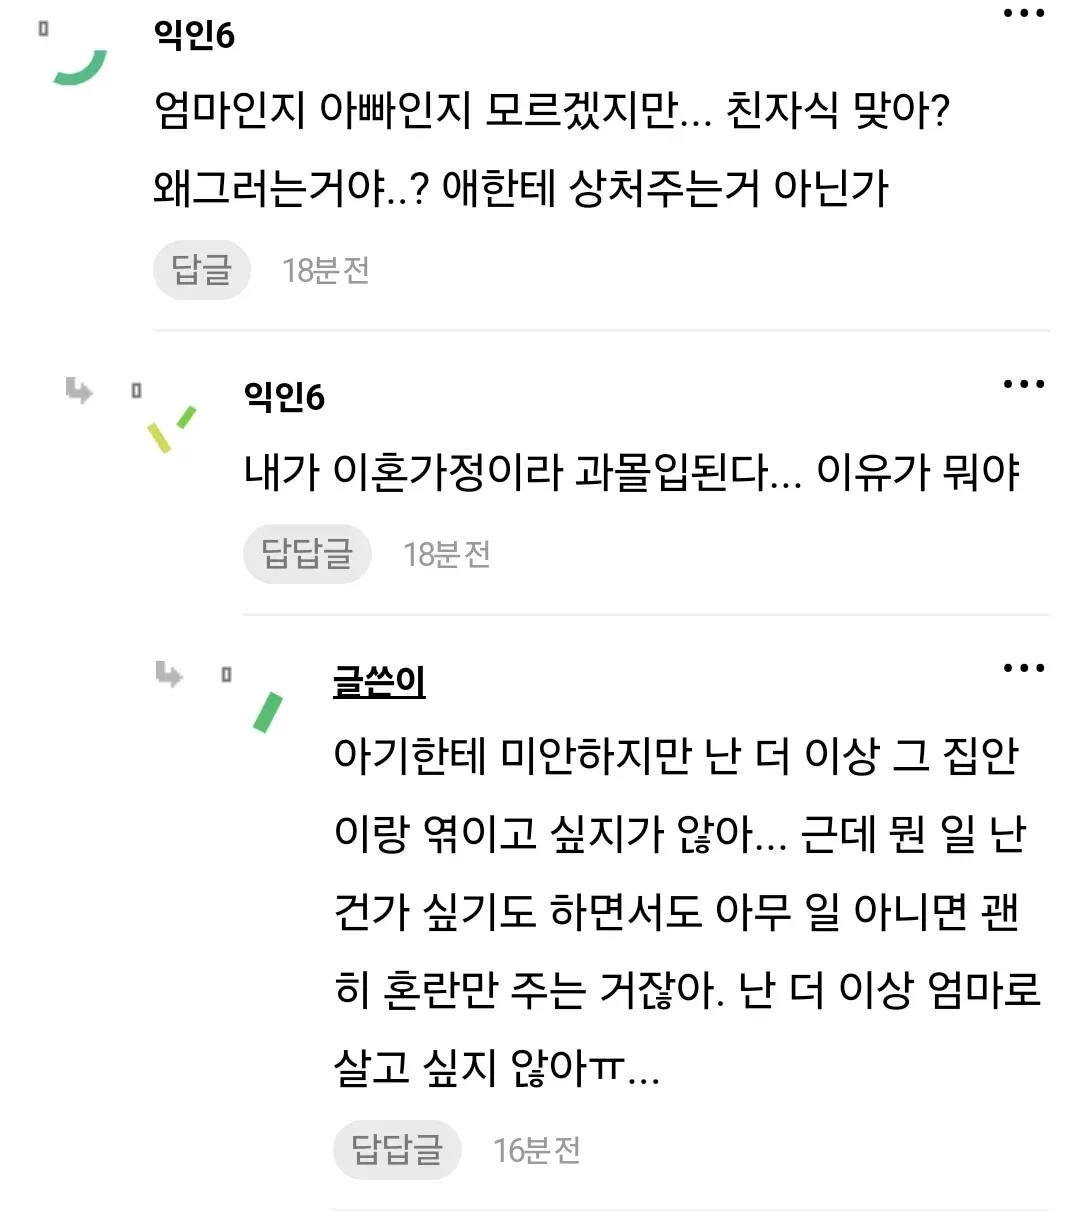The image size is (1080, 1211).
Task: Select reply text starting 내가 이혼가정이라
Action: (632, 471)
